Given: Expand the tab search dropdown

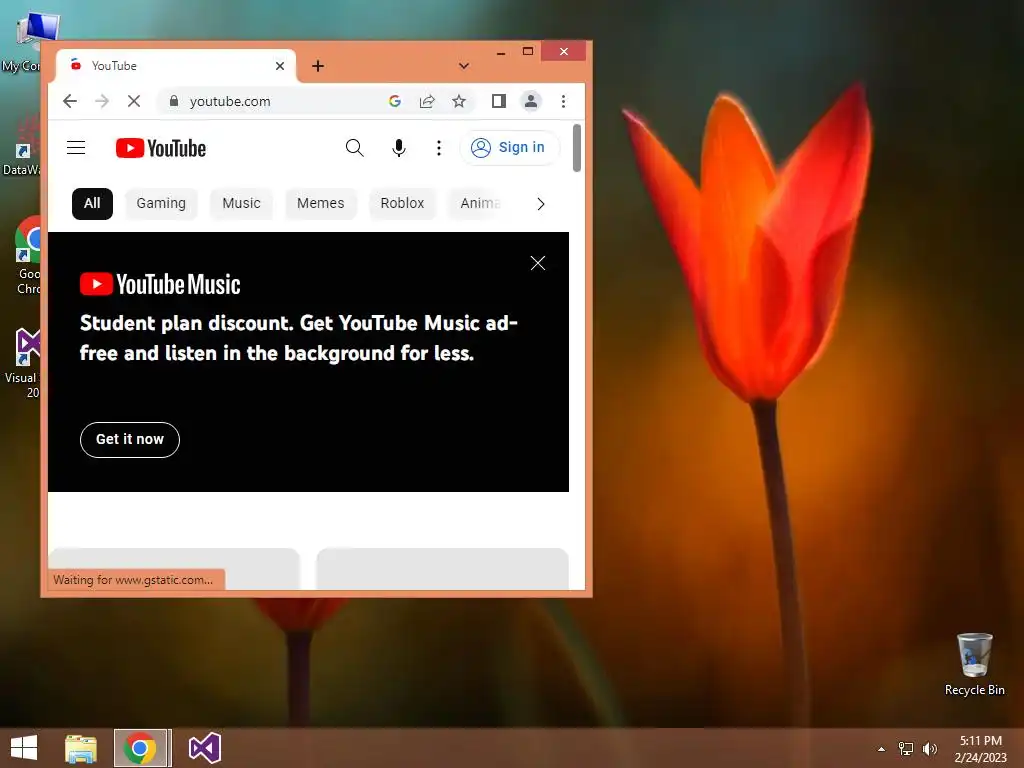Looking at the screenshot, I should tap(464, 66).
